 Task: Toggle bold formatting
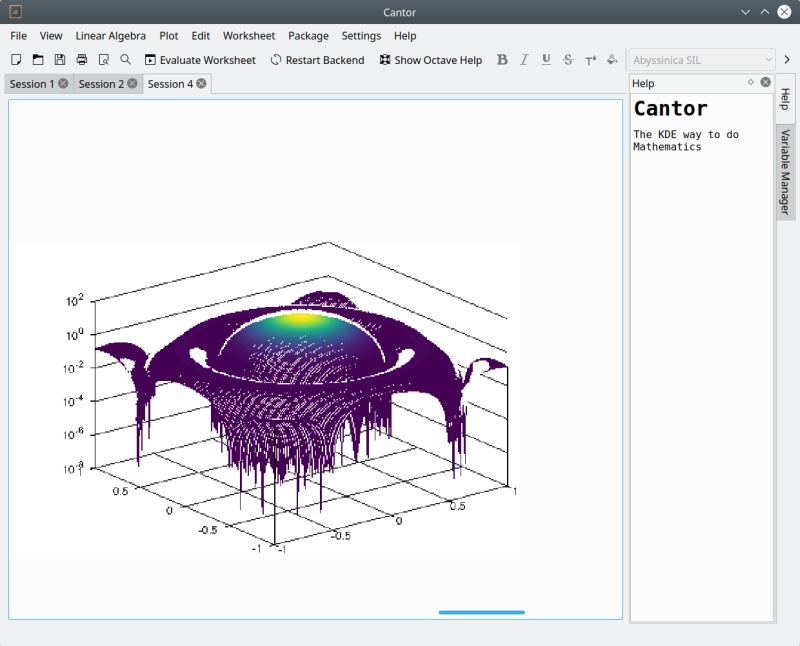502,60
